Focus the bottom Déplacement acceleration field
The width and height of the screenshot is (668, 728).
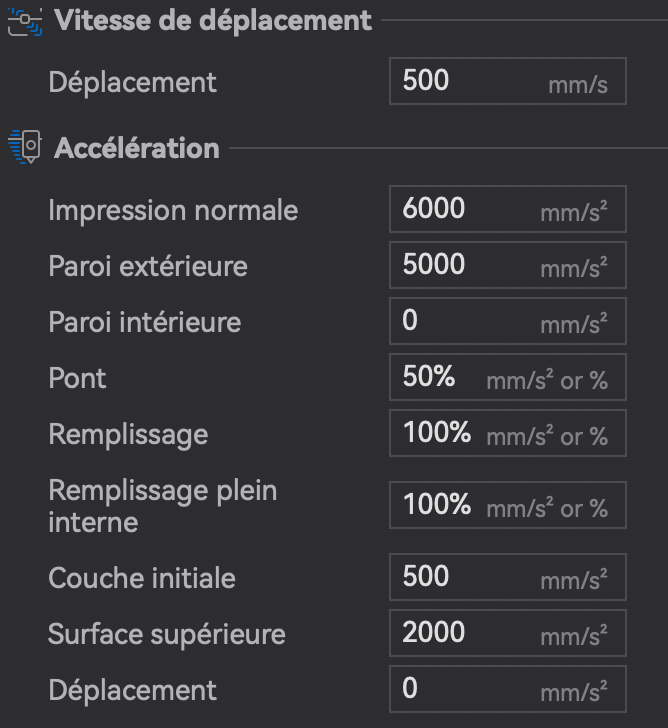point(508,689)
